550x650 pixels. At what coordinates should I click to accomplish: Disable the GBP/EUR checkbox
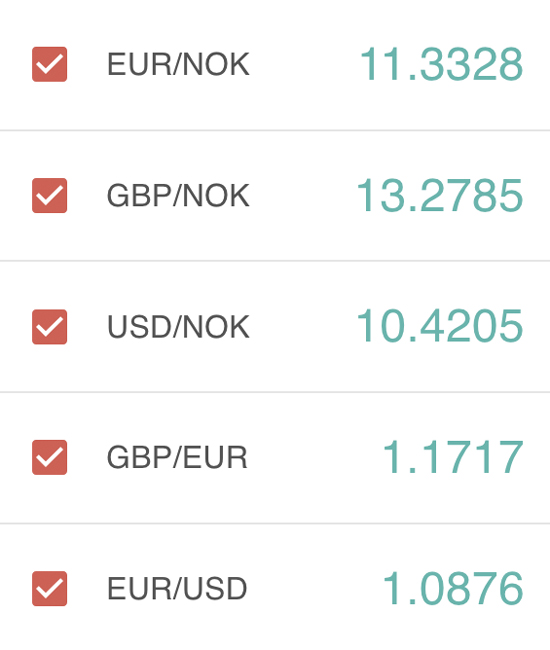[49, 457]
